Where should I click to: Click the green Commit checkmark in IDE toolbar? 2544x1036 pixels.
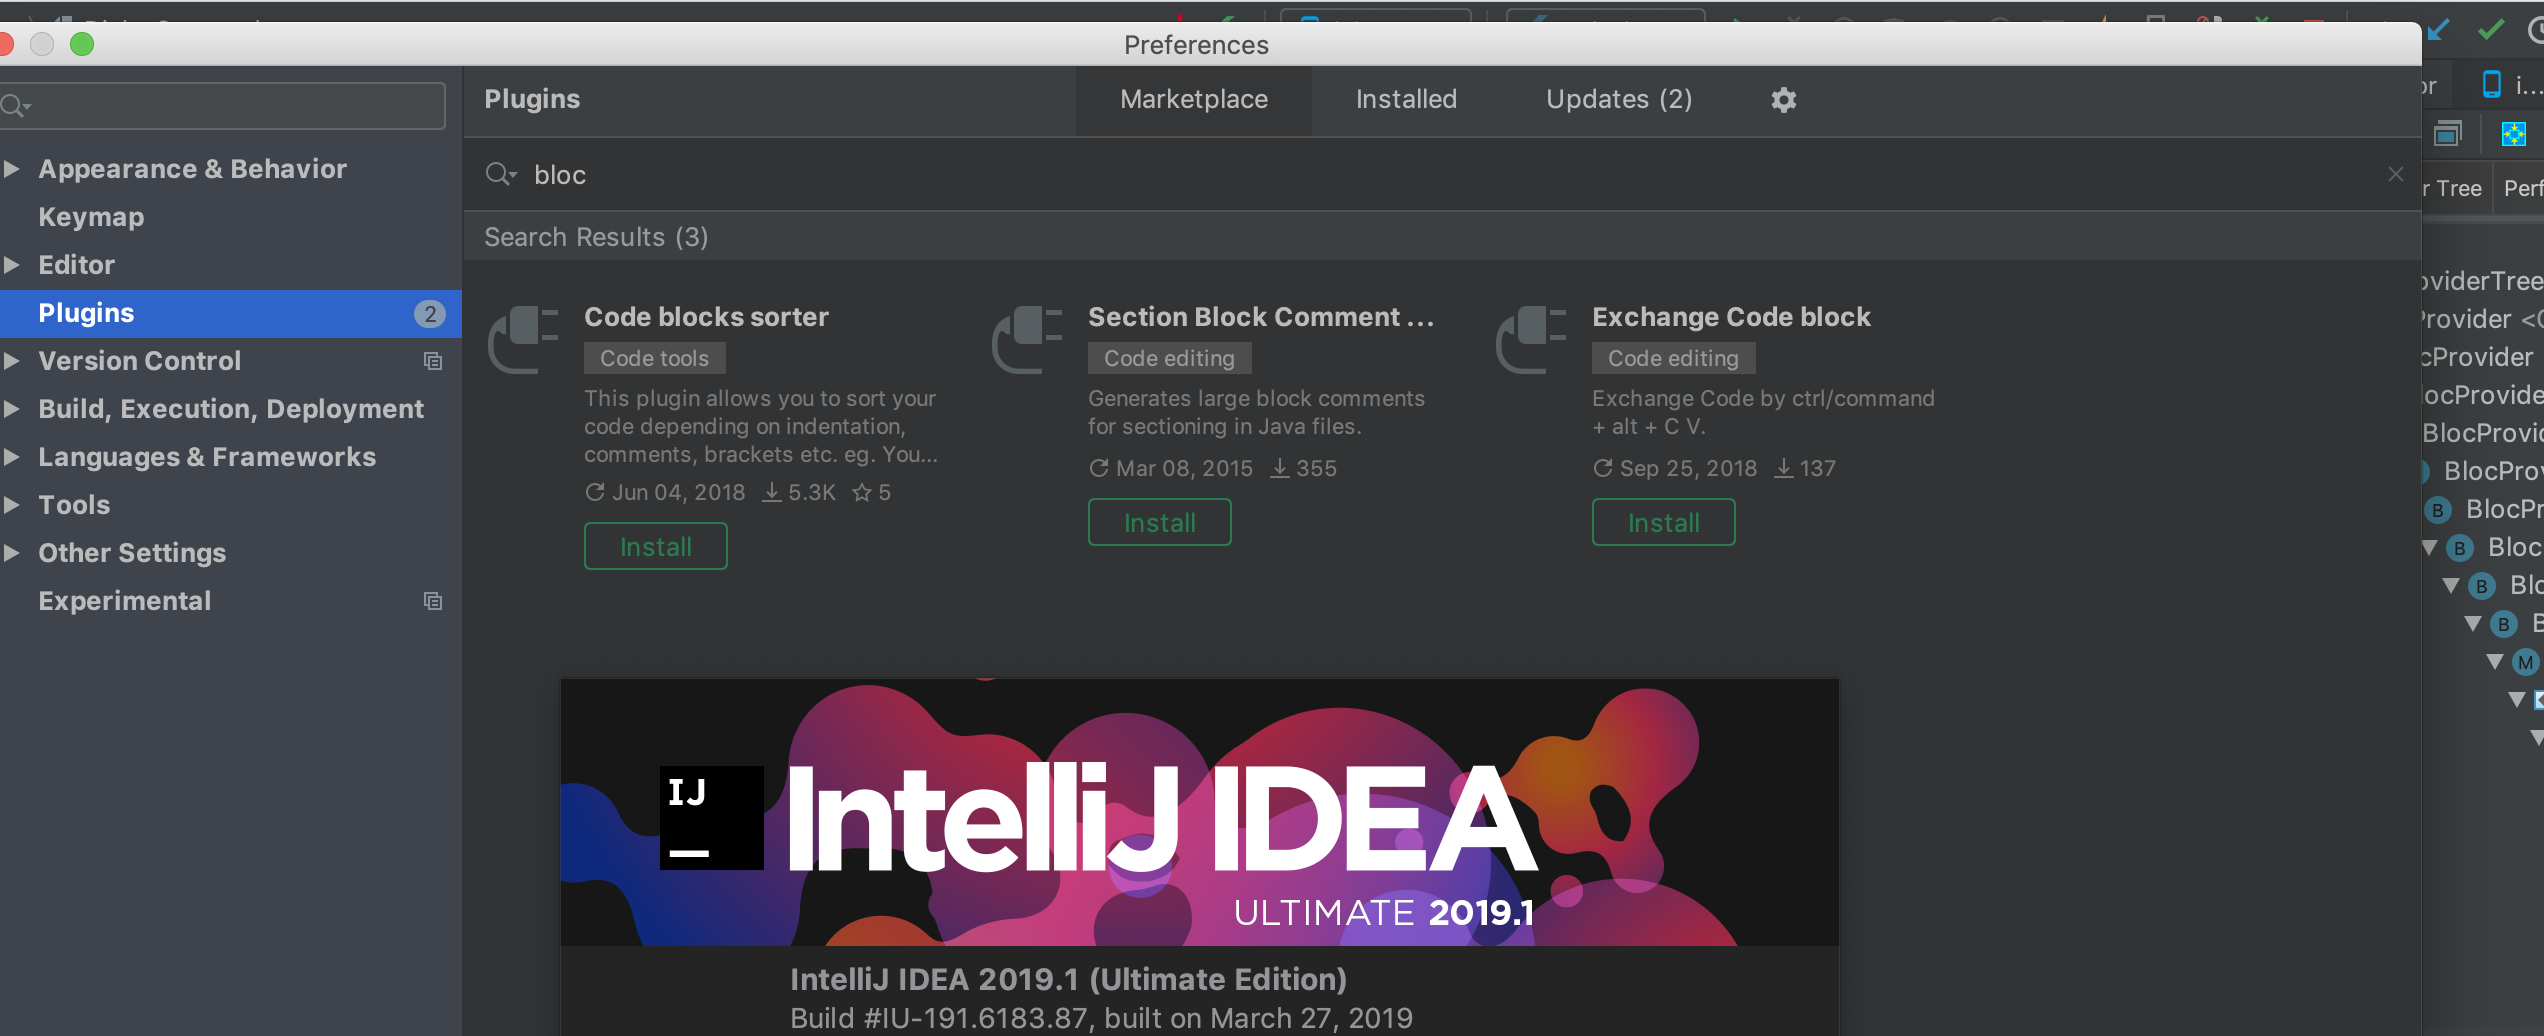coord(2490,30)
